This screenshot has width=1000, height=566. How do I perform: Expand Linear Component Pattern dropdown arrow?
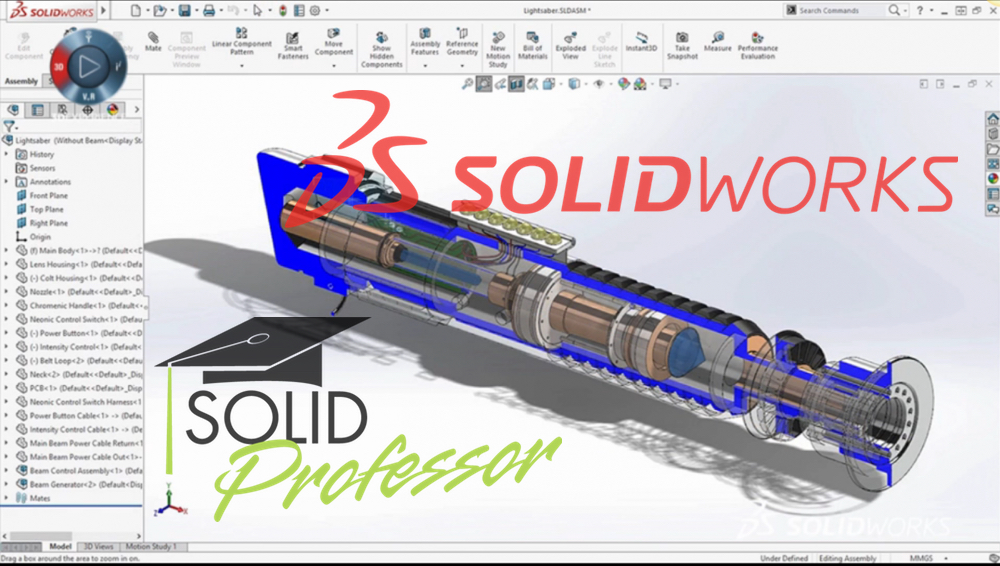[x=242, y=65]
